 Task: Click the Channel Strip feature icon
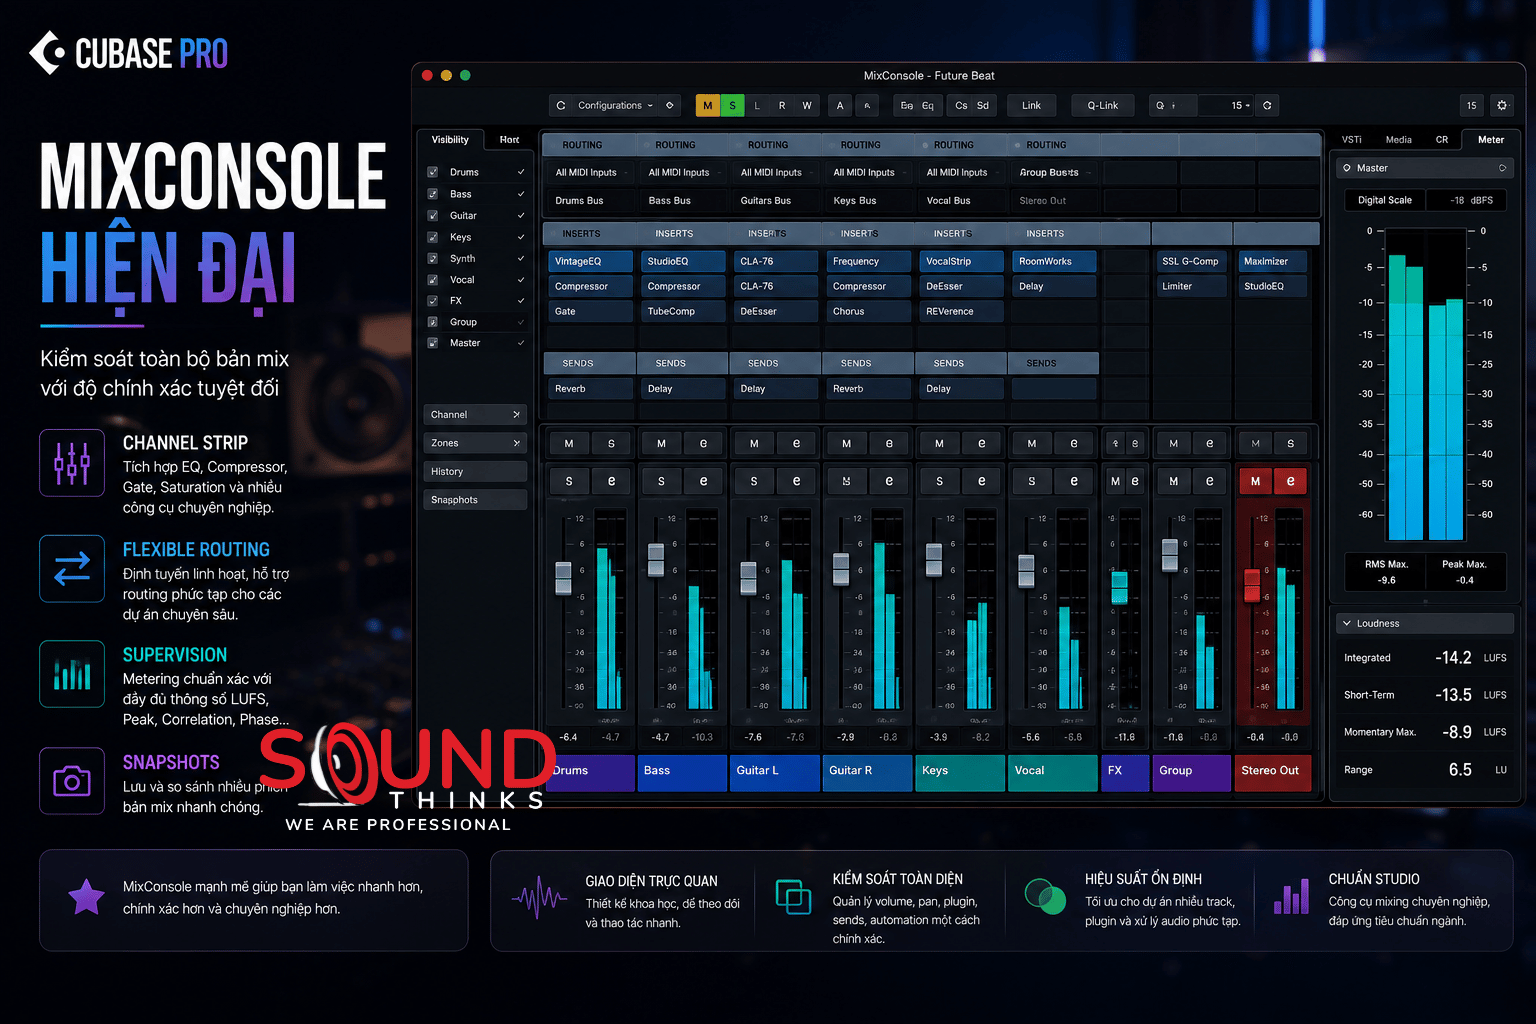pos(72,463)
